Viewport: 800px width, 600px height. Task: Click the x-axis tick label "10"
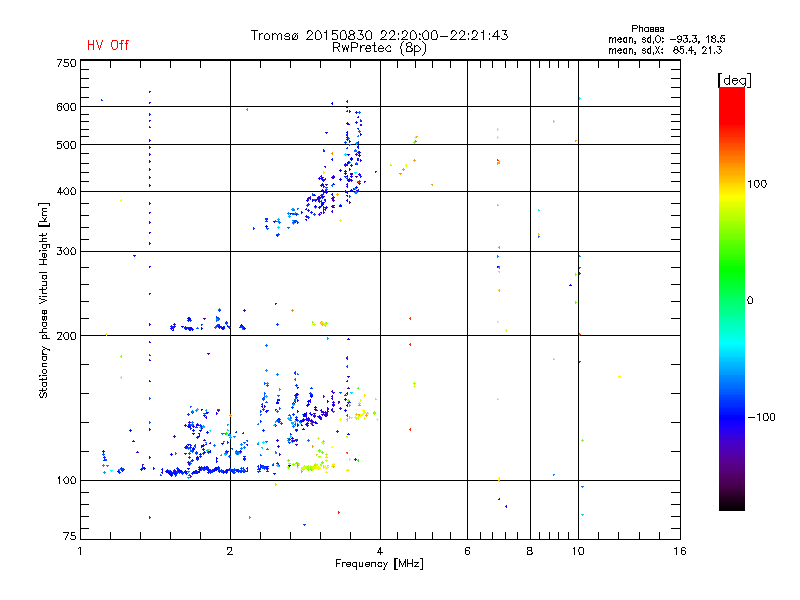(x=578, y=551)
